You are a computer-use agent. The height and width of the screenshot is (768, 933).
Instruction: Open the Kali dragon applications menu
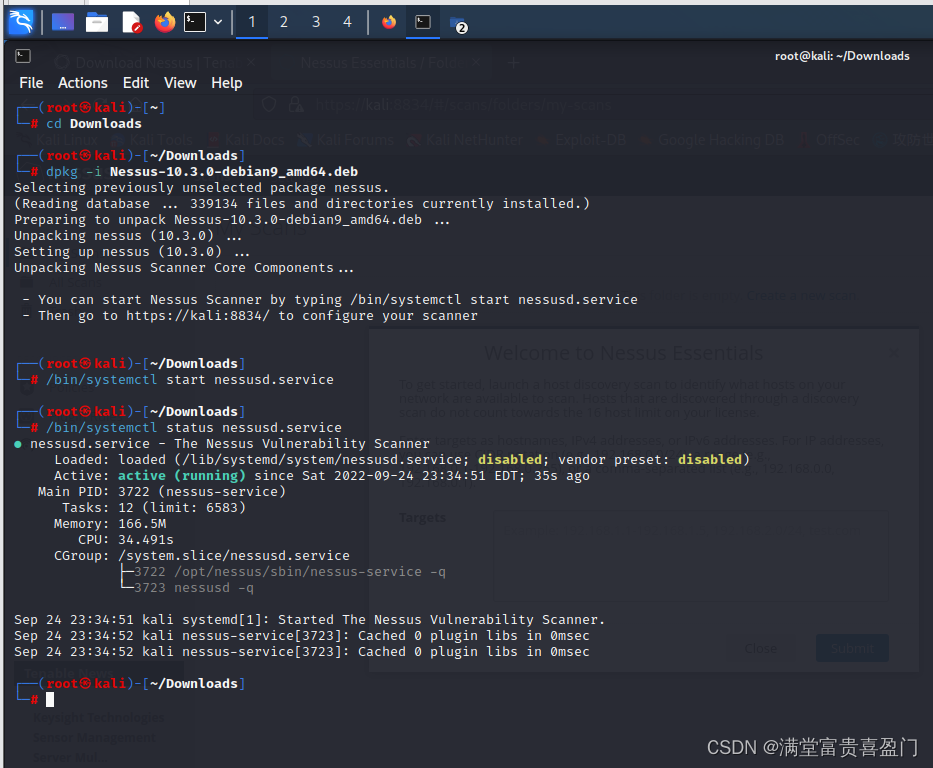coord(21,22)
